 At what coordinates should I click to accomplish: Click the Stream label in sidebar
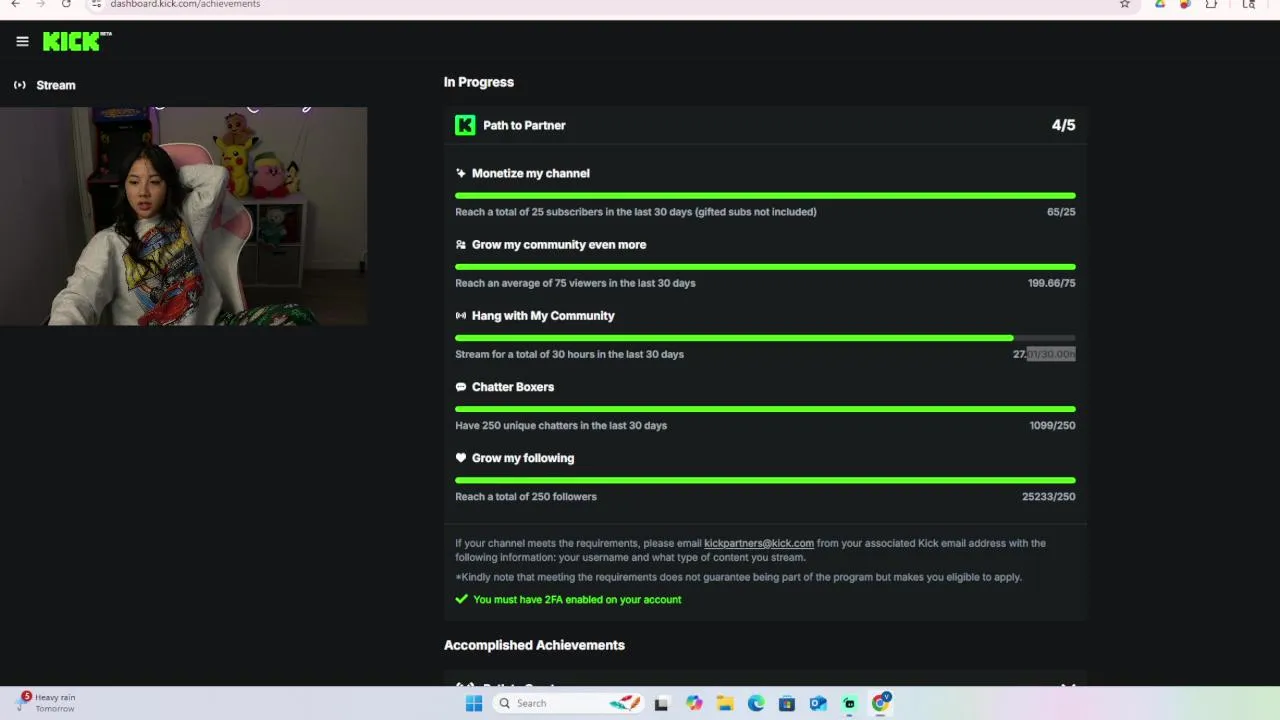(x=56, y=85)
